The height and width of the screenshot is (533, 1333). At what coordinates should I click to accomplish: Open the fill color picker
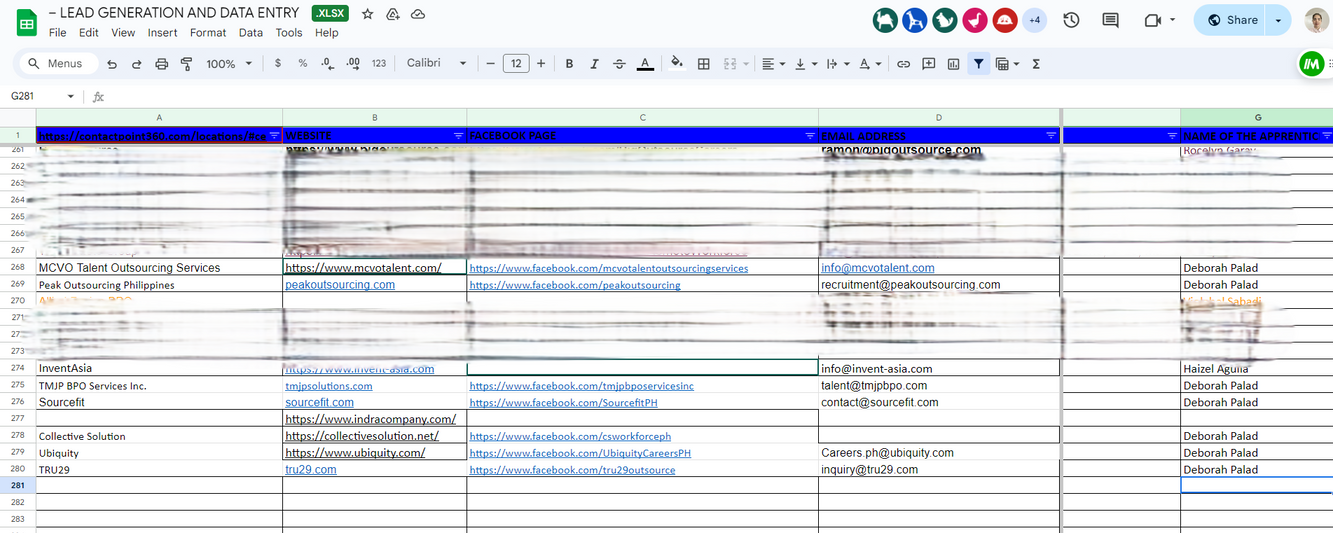coord(677,64)
